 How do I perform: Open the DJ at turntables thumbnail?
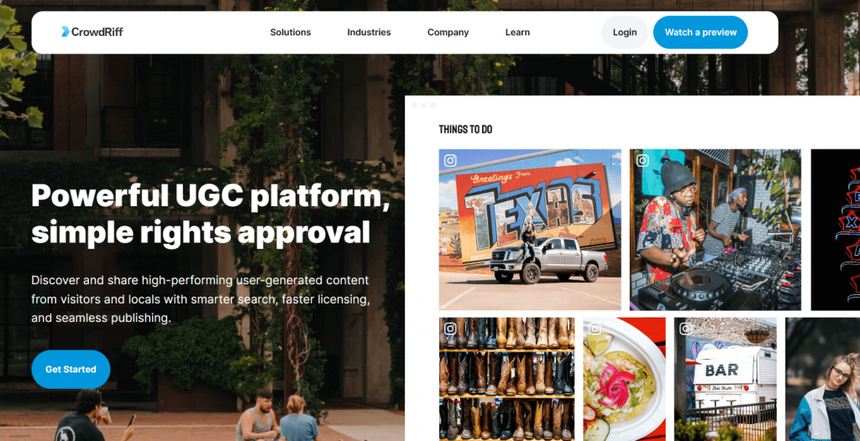click(x=715, y=229)
